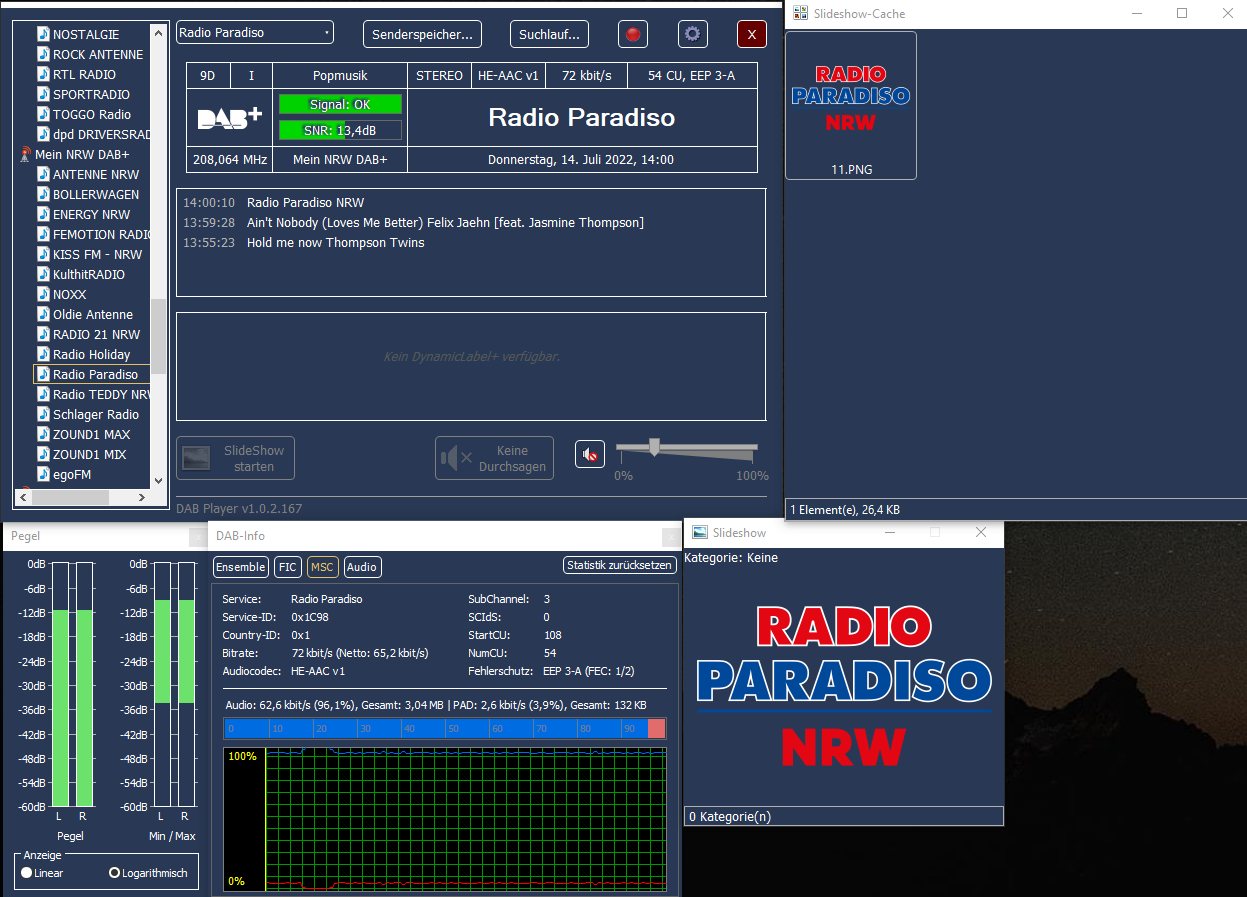Image resolution: width=1247 pixels, height=897 pixels.
Task: Mute audio with the speaker icon
Action: pos(590,455)
